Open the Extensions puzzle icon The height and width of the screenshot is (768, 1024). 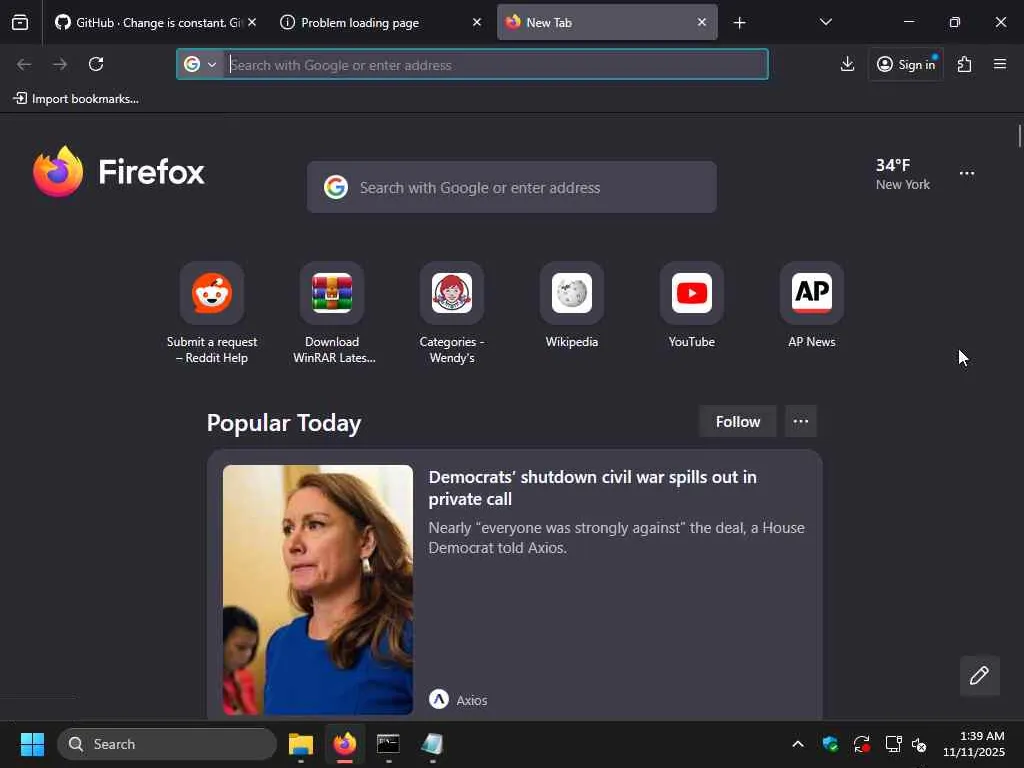(x=965, y=64)
